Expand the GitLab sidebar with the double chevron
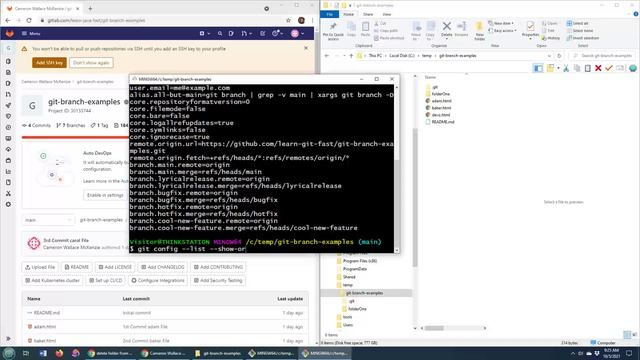 (8, 339)
